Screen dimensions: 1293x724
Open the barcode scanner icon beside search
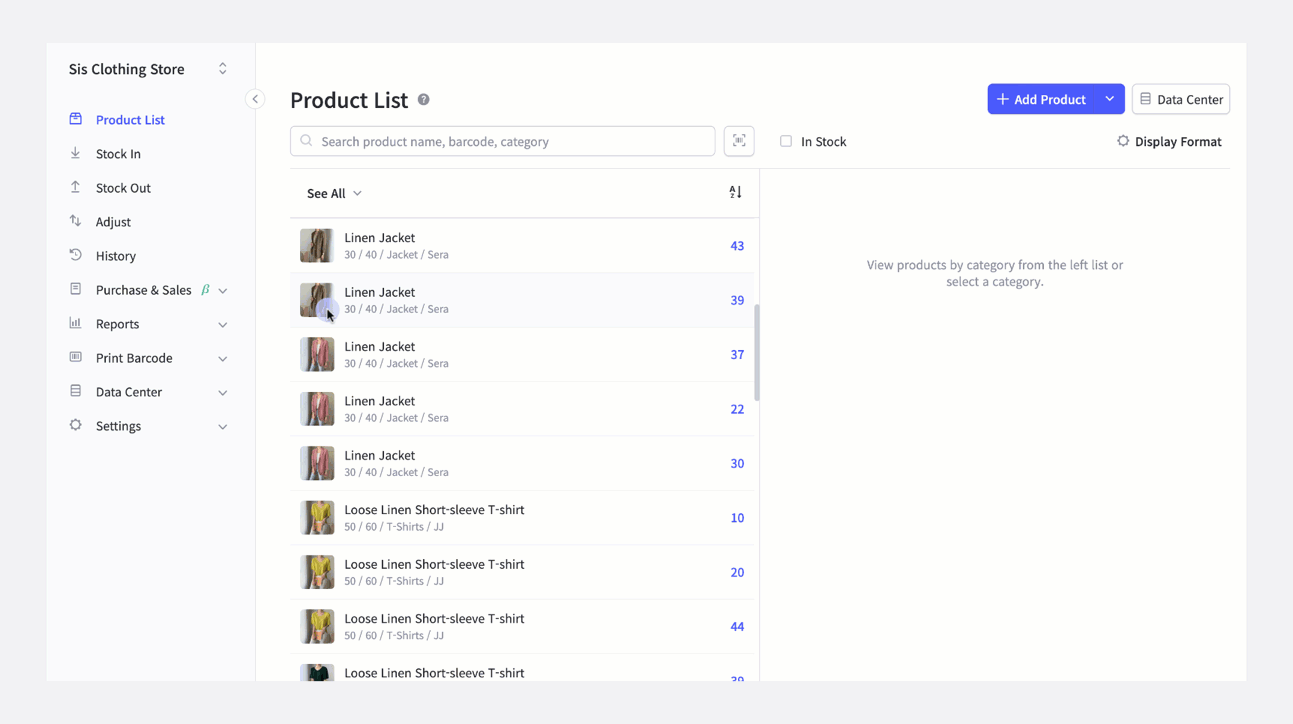pyautogui.click(x=739, y=141)
